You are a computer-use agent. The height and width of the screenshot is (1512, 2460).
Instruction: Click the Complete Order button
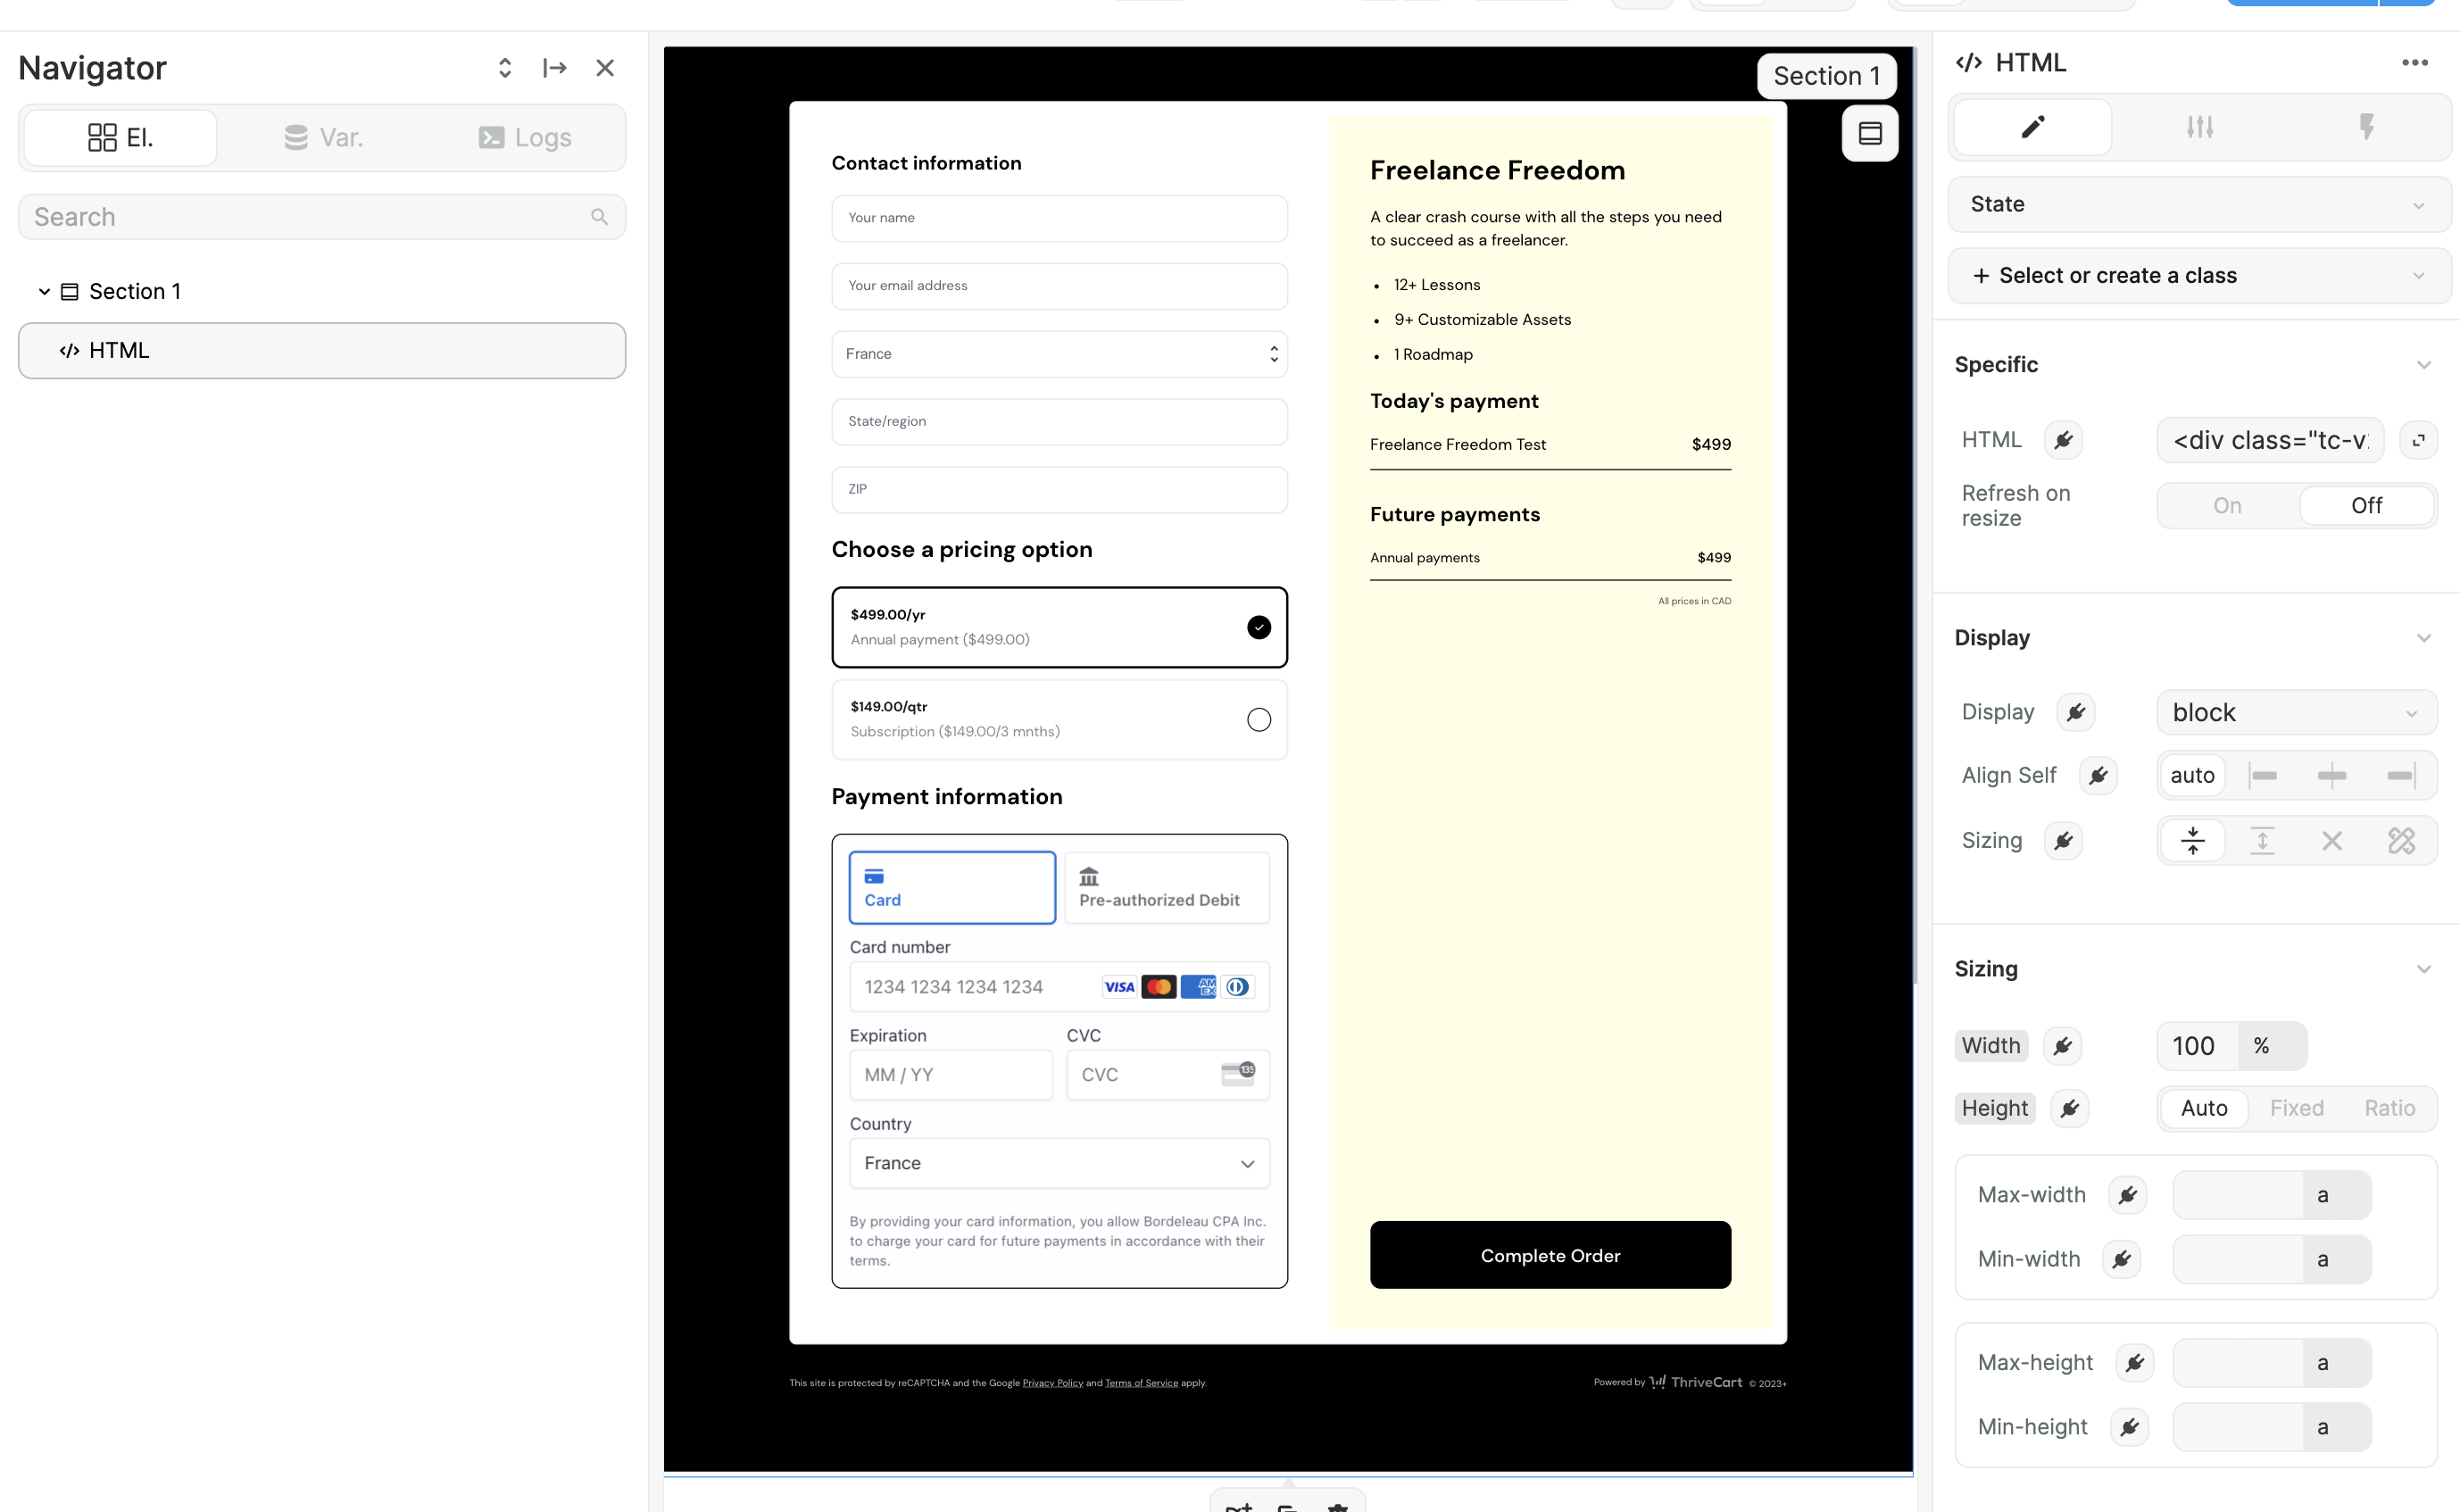point(1550,1255)
